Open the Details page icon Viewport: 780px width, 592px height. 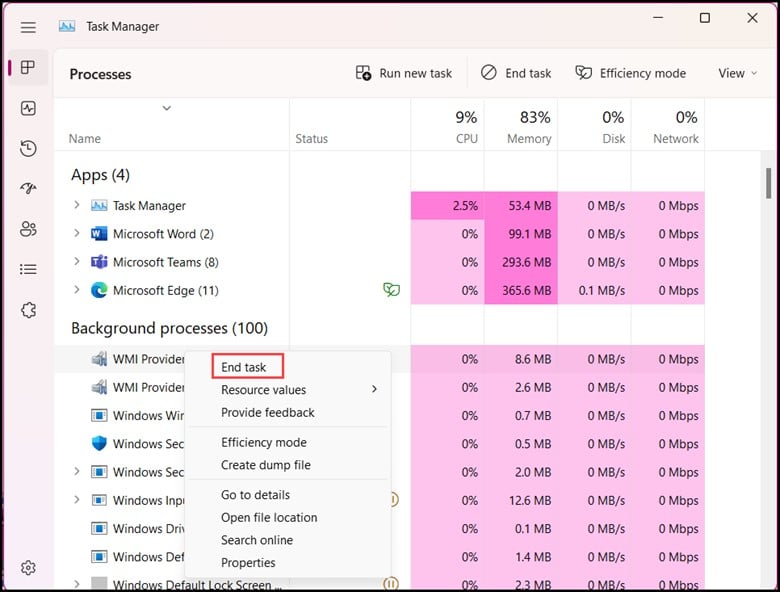28,269
